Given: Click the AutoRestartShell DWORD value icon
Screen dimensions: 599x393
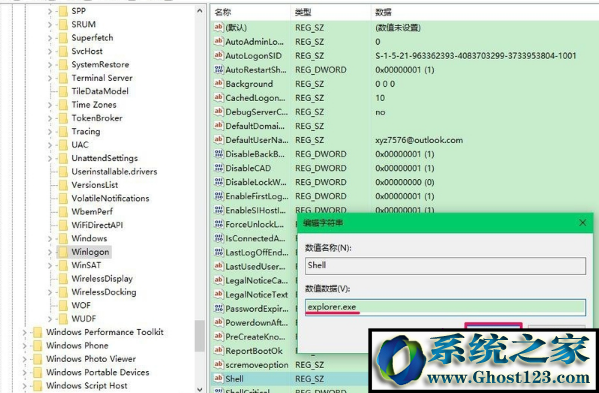Looking at the screenshot, I should point(219,70).
